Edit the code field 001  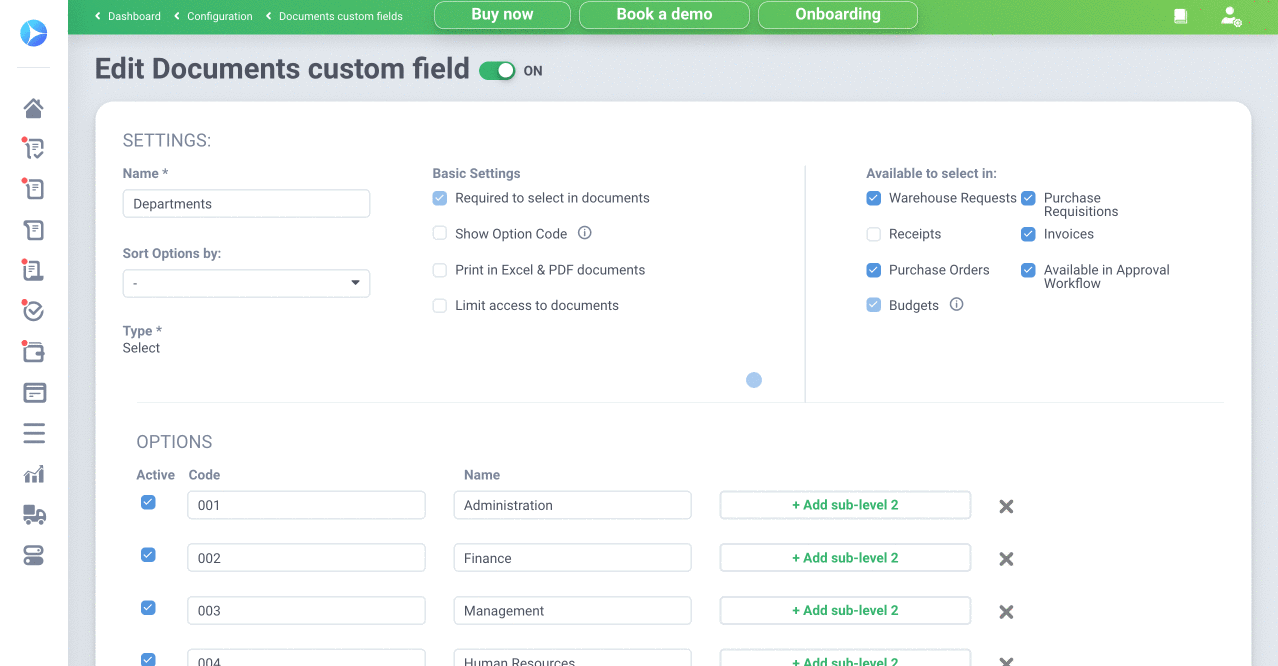pos(306,505)
